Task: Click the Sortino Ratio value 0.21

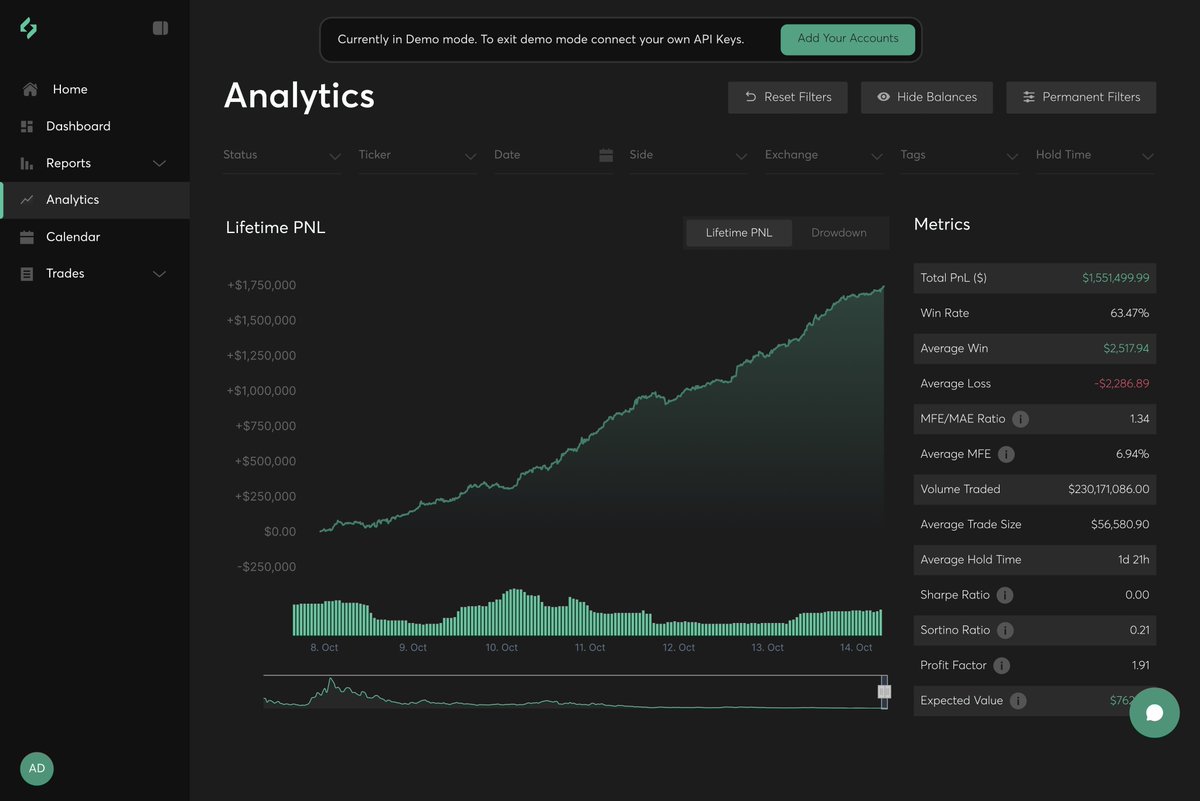Action: (x=1140, y=630)
